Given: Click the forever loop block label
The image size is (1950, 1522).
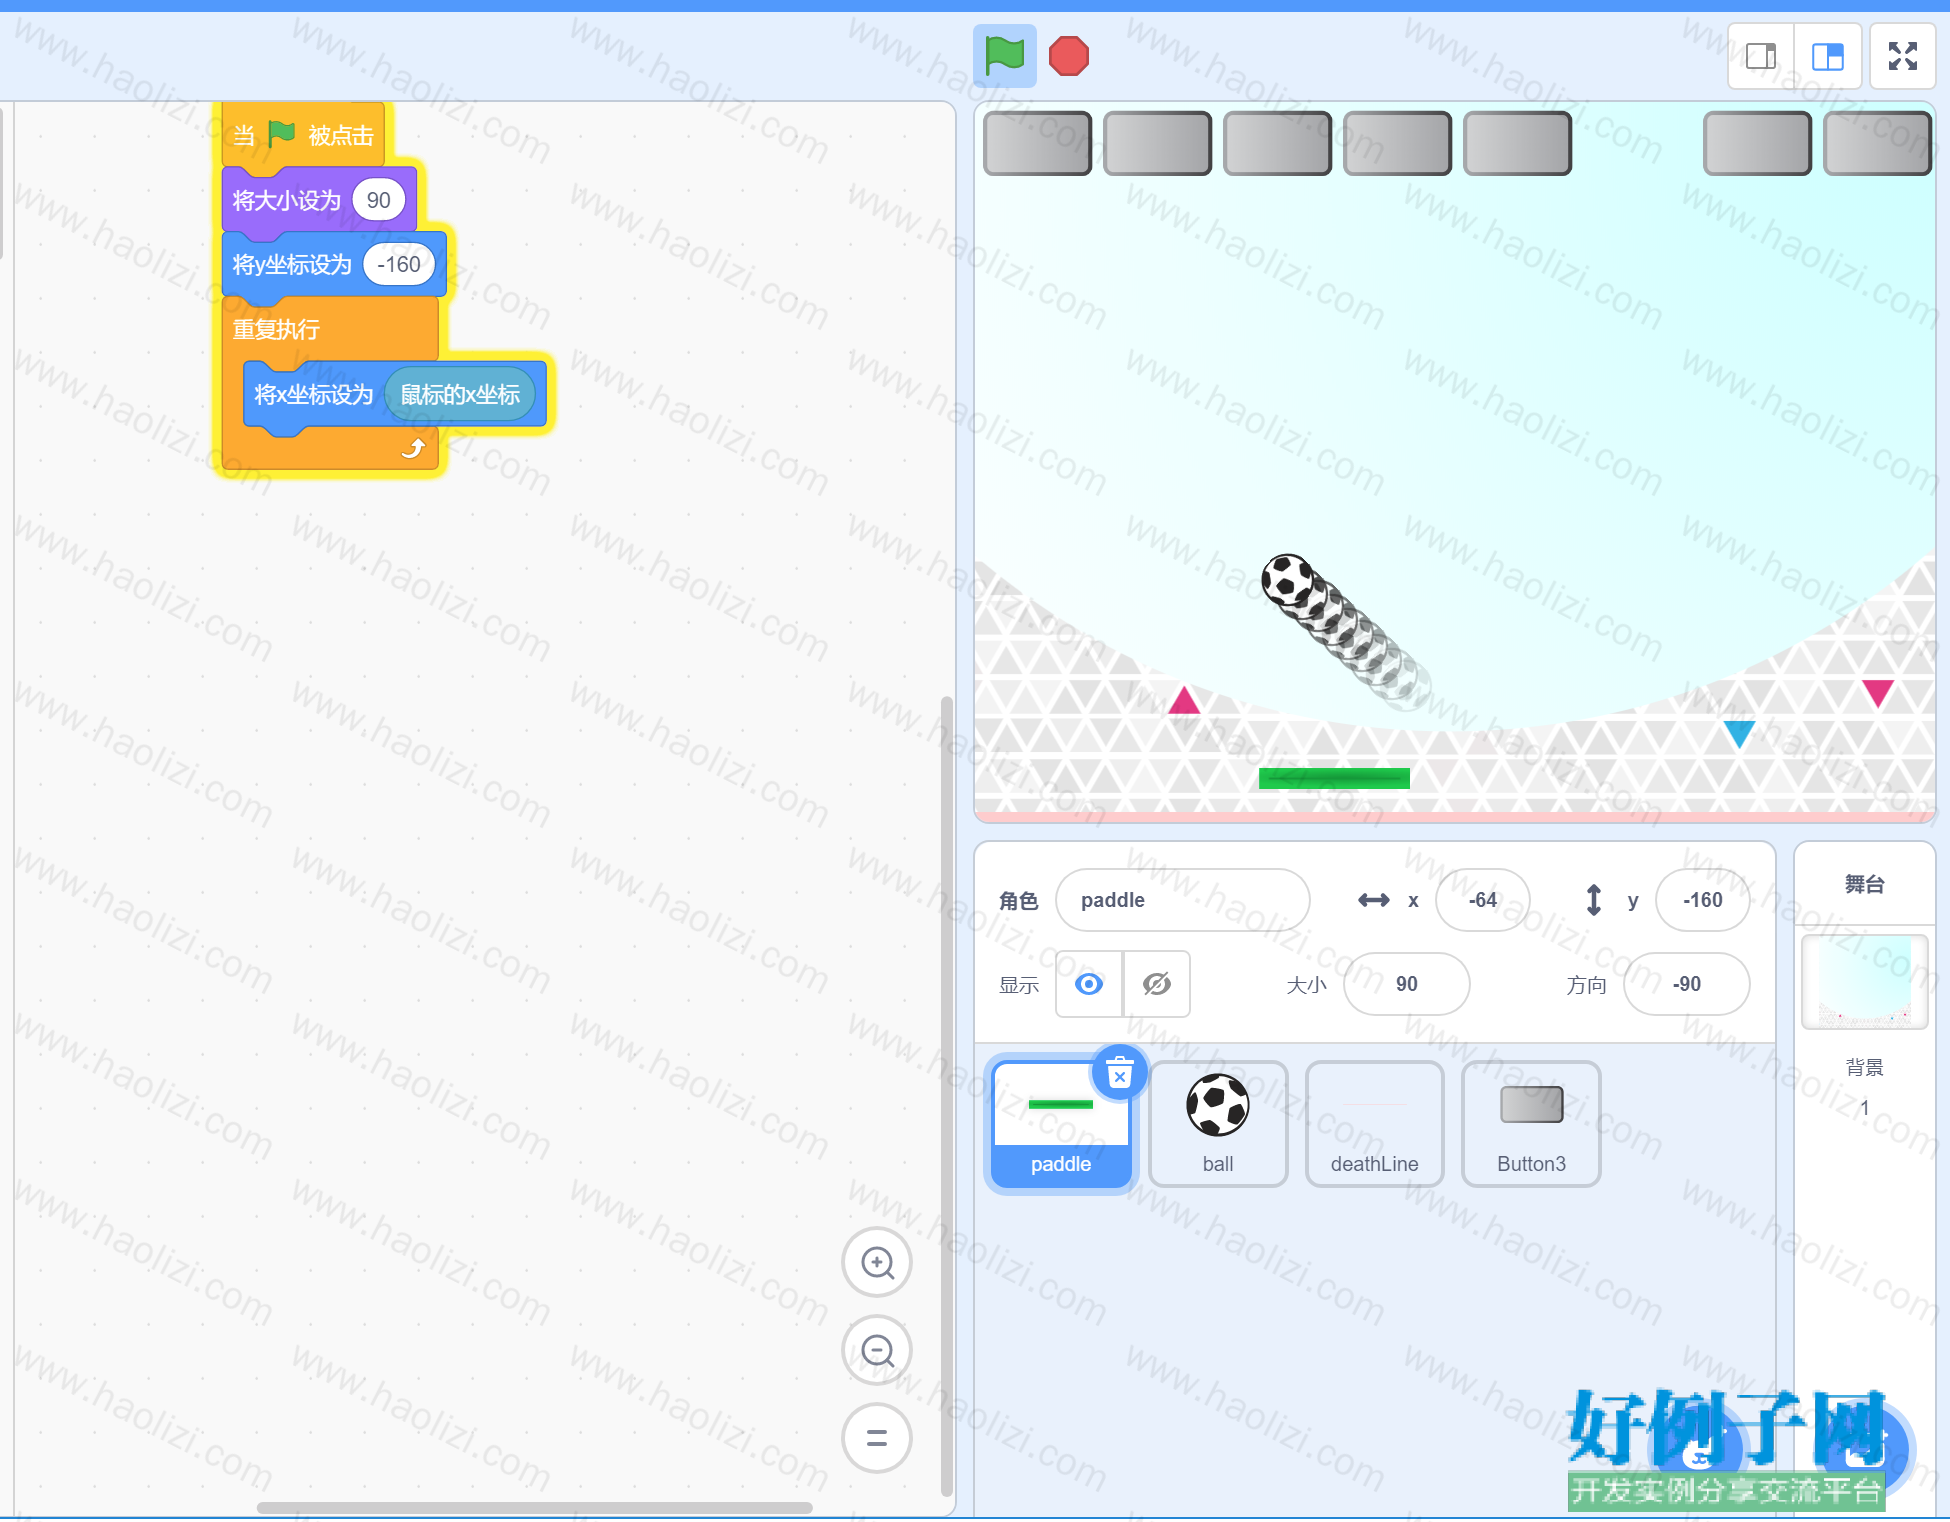Looking at the screenshot, I should 276,329.
